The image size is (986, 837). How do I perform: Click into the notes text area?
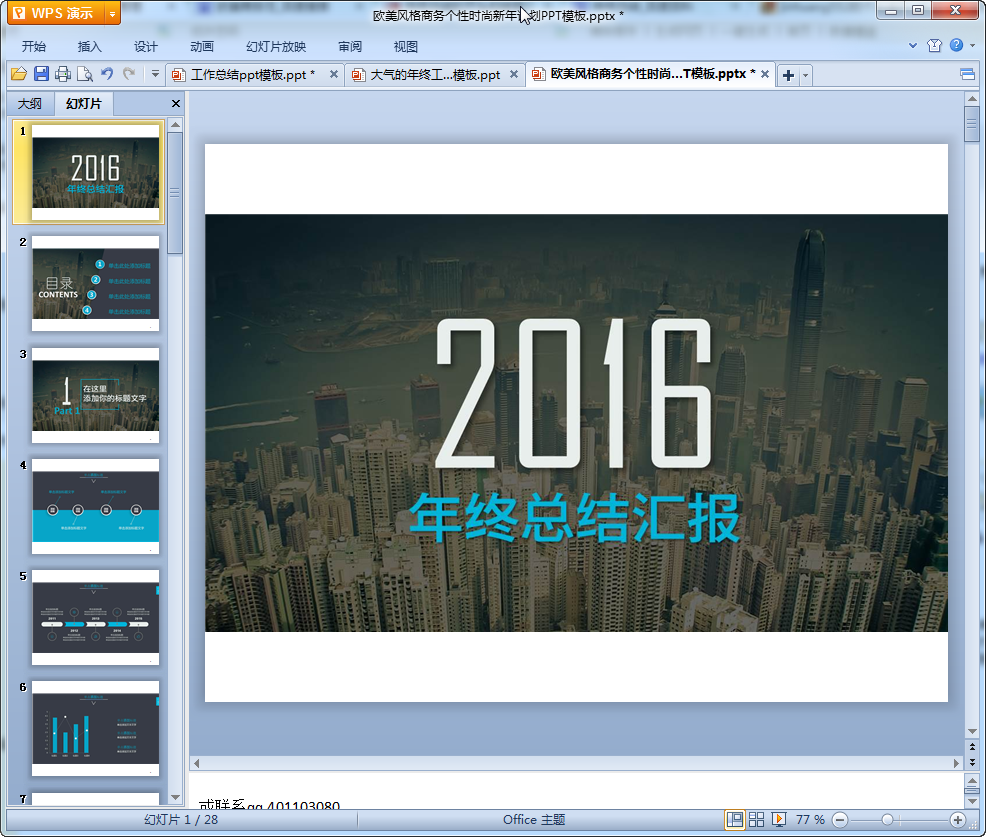point(575,791)
